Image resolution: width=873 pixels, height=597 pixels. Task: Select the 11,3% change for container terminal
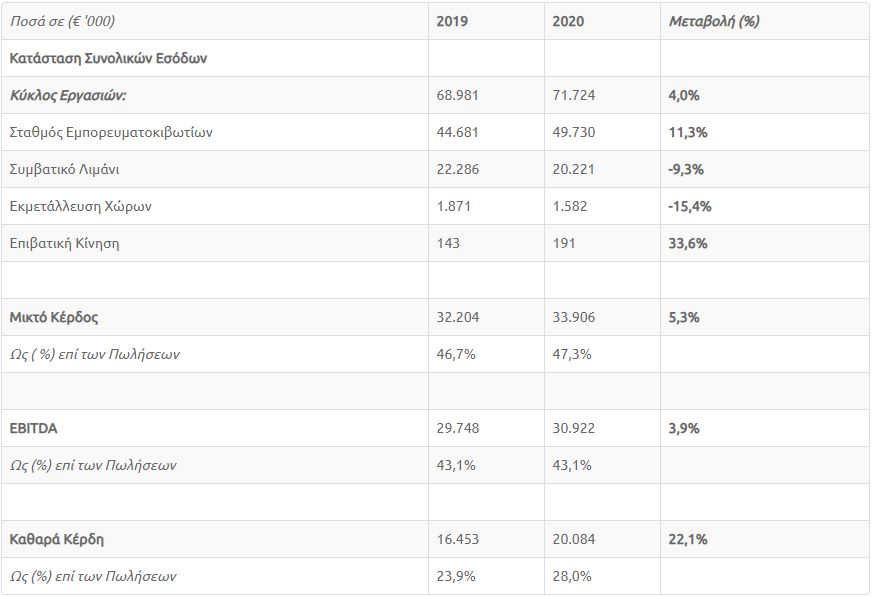688,133
